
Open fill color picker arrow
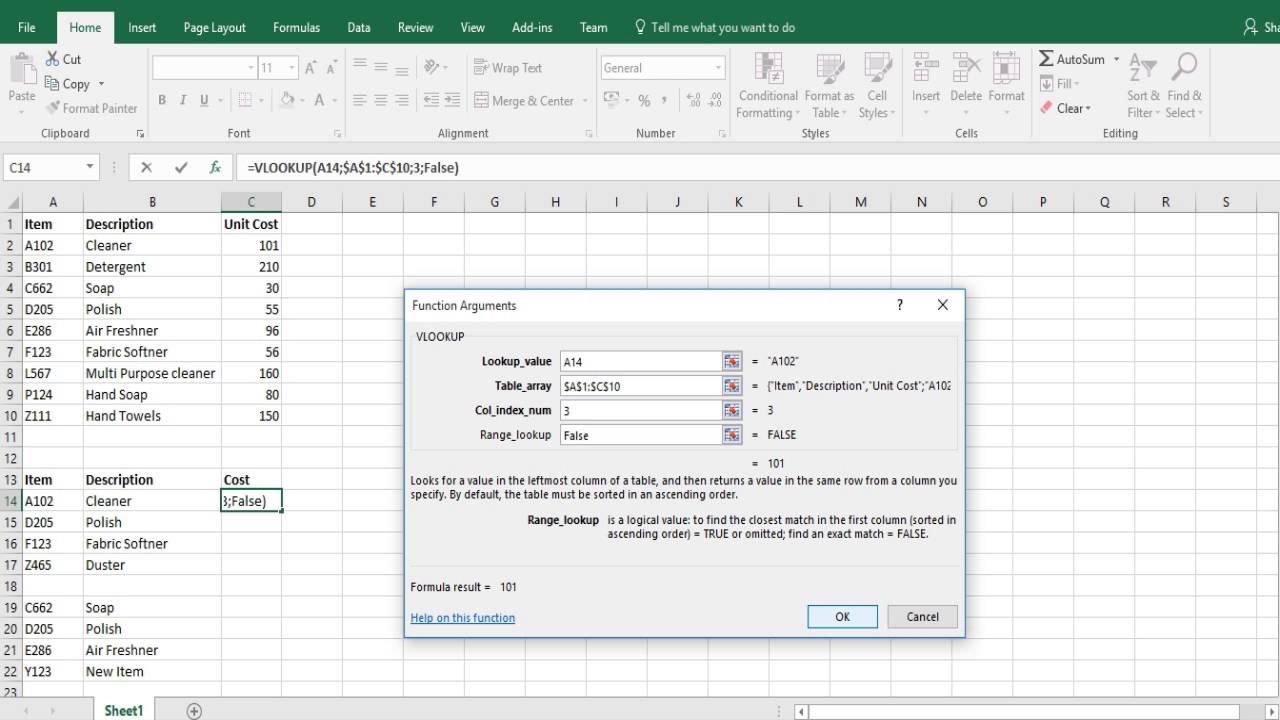(x=304, y=100)
